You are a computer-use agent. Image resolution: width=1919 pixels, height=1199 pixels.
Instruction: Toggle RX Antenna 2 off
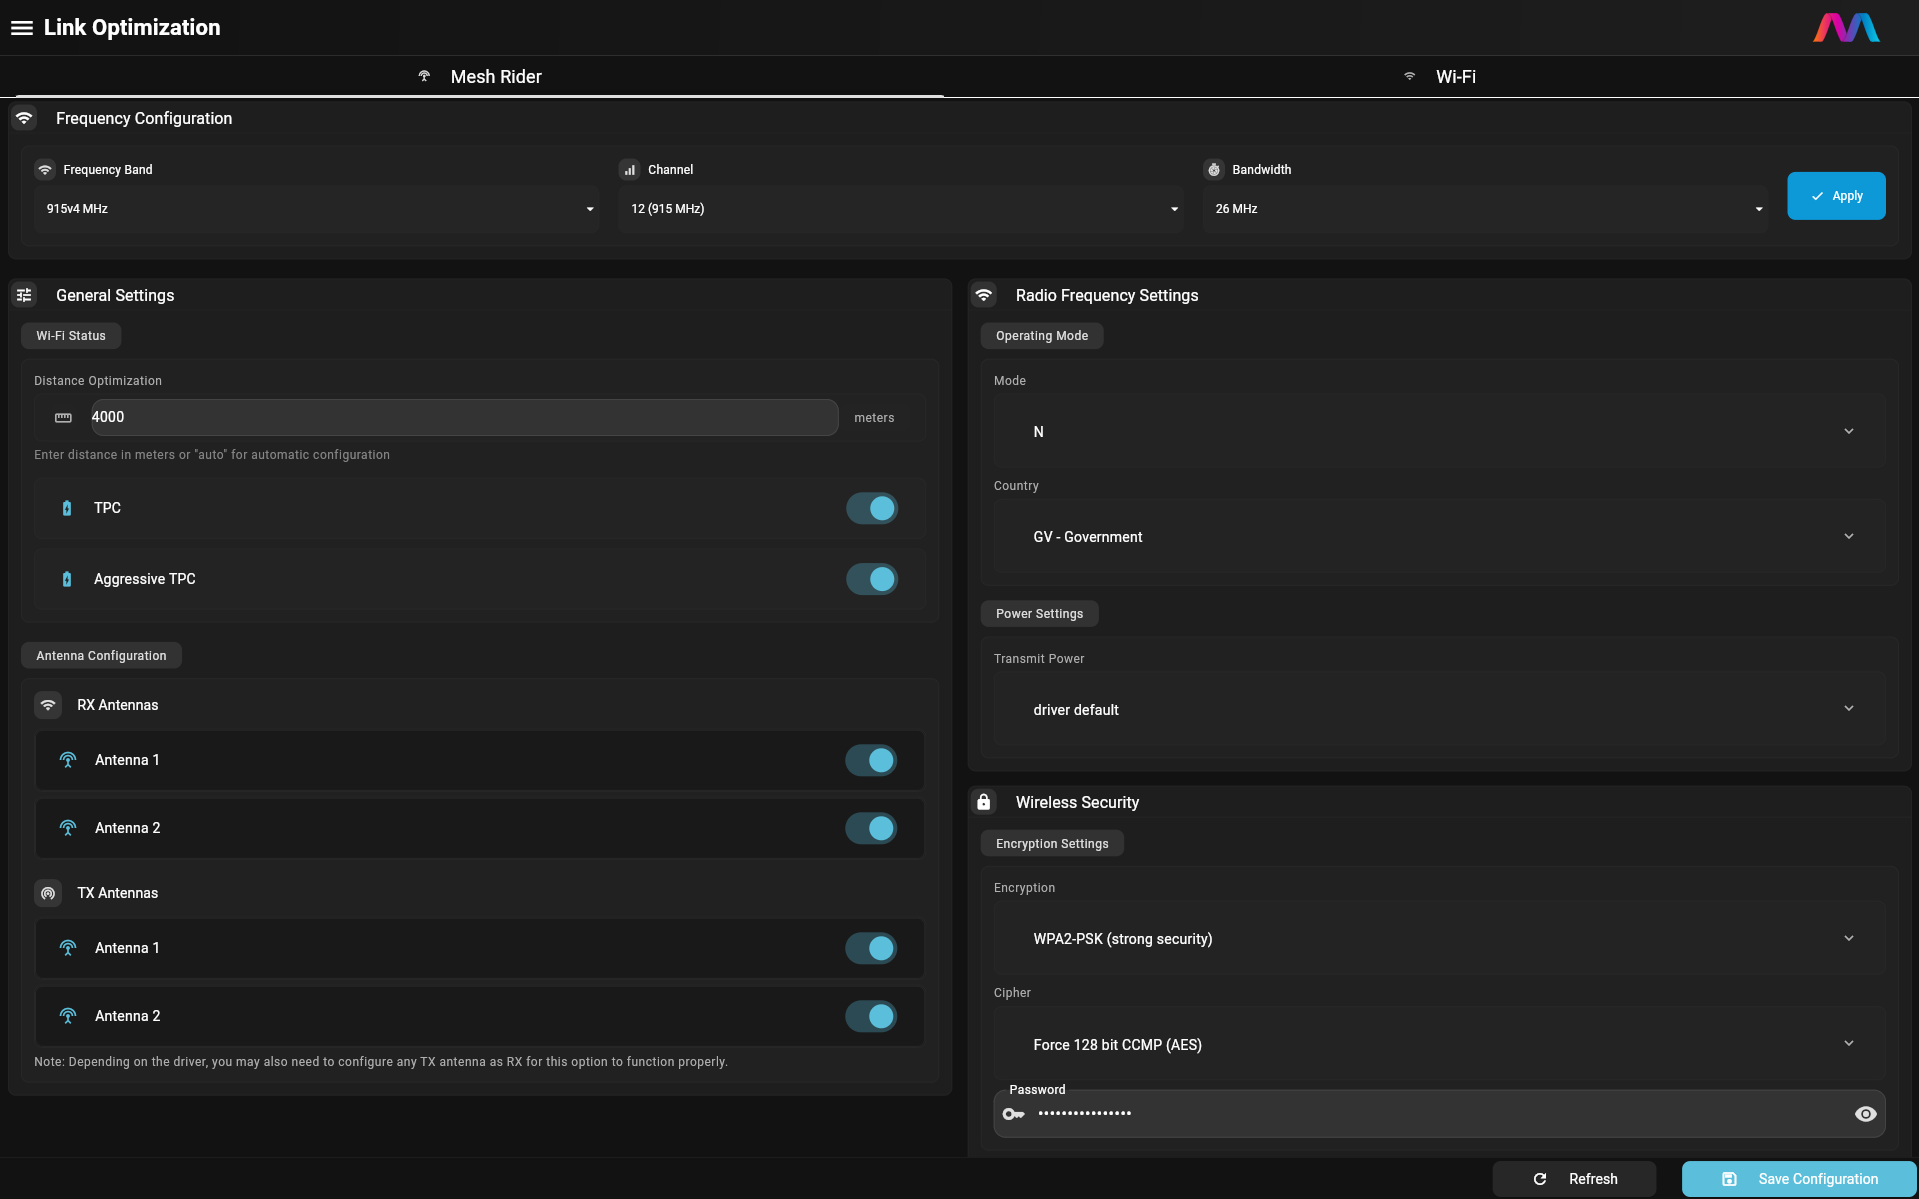click(x=871, y=828)
